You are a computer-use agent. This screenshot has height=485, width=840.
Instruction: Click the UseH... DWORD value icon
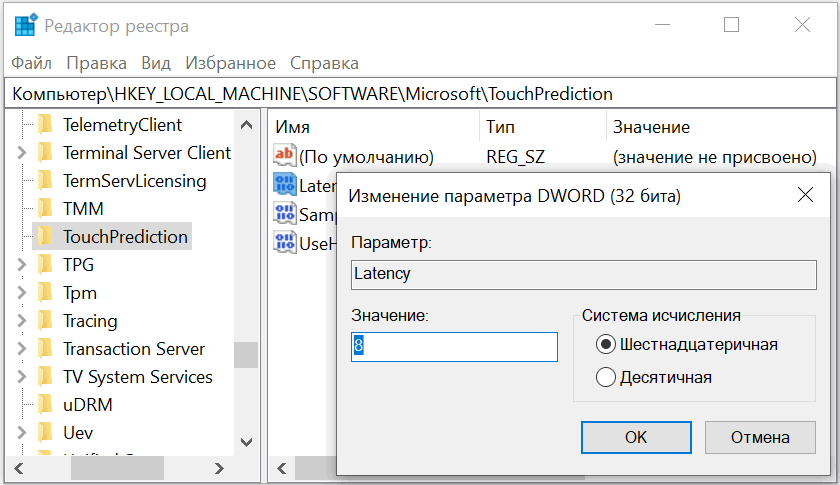284,242
